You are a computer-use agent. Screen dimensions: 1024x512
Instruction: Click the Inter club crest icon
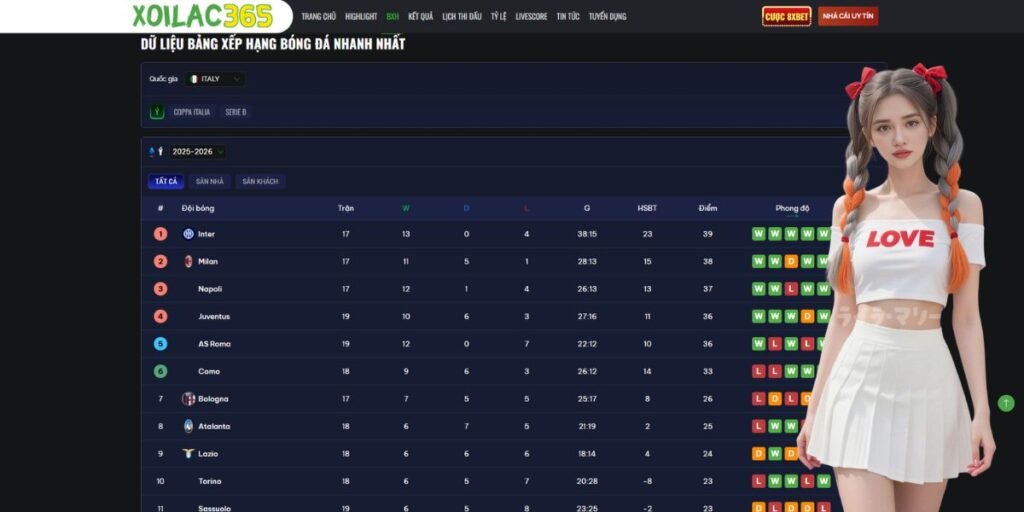(188, 234)
